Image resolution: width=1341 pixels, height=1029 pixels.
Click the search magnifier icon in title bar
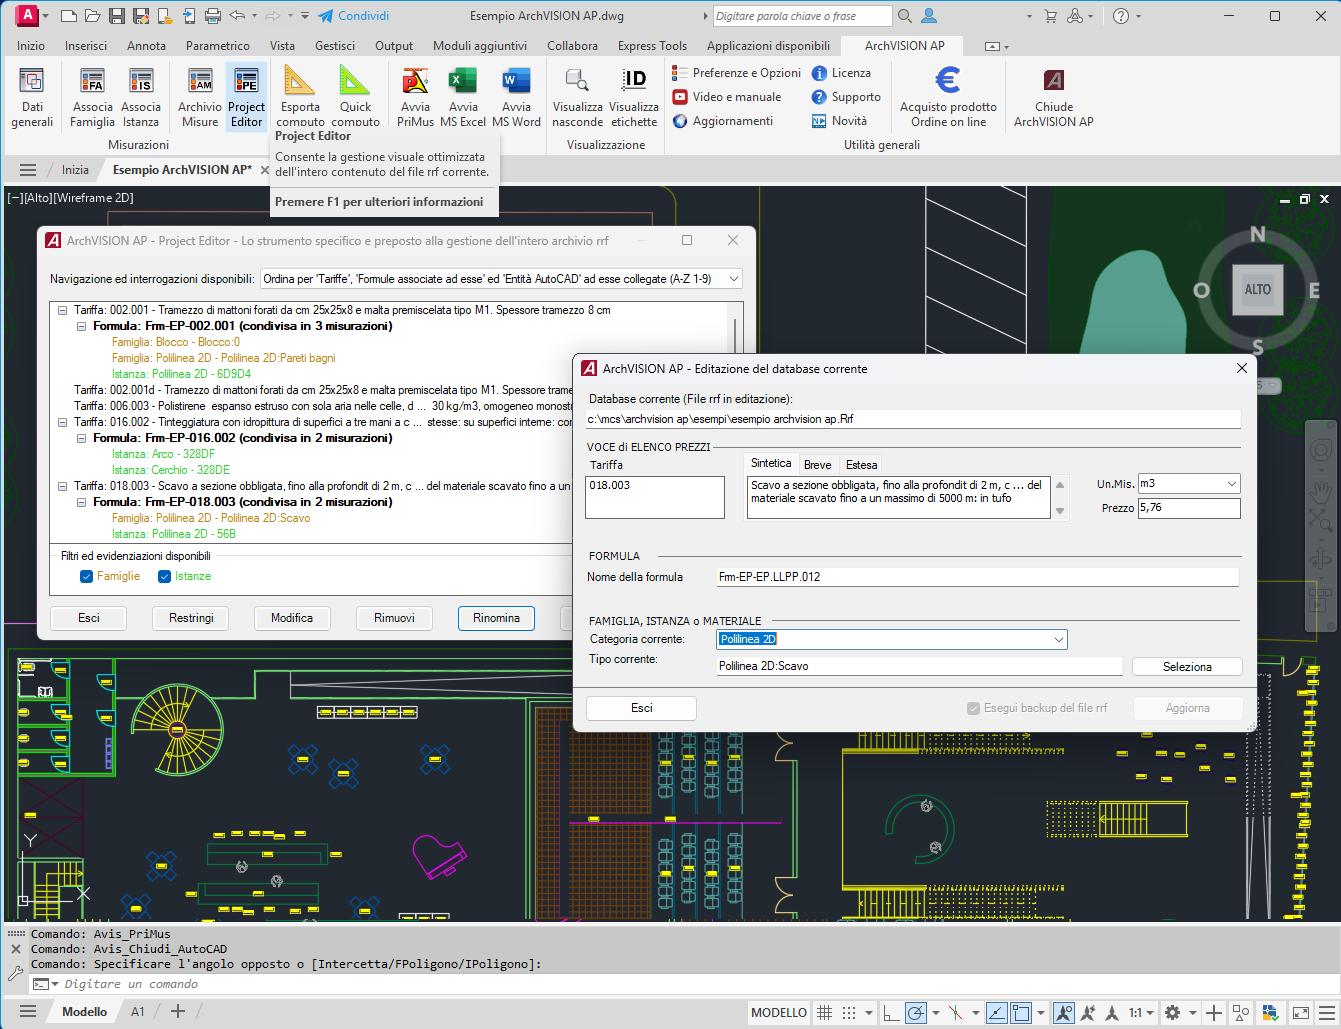pyautogui.click(x=905, y=16)
